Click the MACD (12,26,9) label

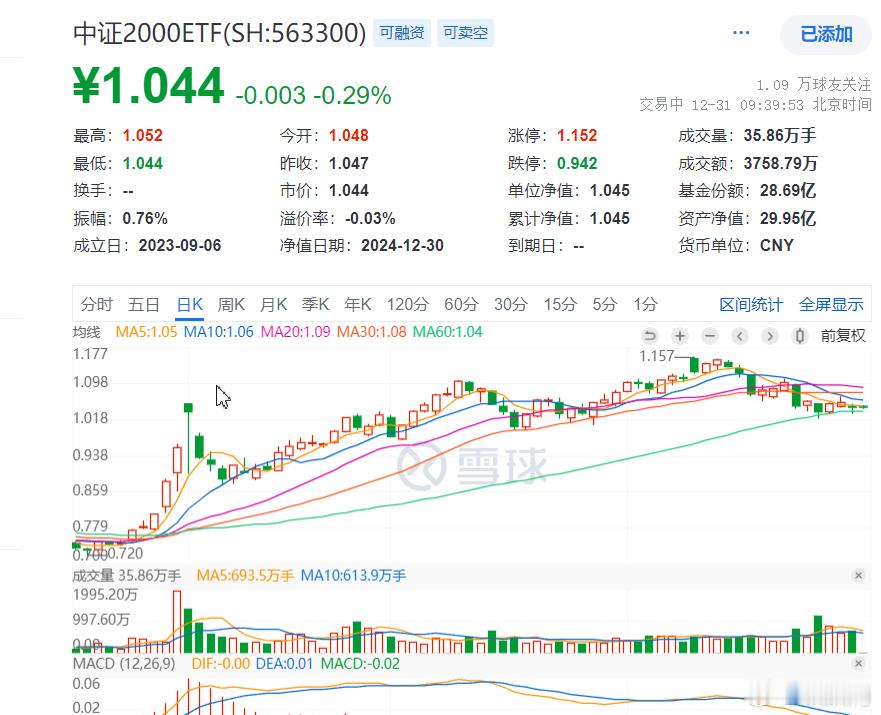pyautogui.click(x=124, y=663)
